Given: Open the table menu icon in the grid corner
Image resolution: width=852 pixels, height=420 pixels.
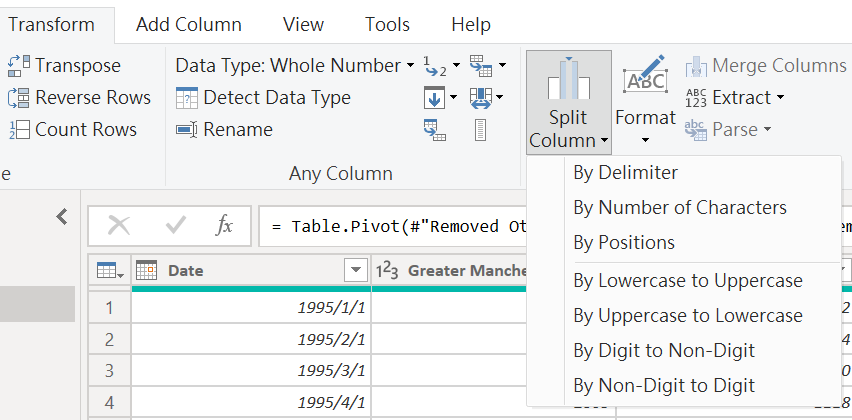Looking at the screenshot, I should point(110,270).
